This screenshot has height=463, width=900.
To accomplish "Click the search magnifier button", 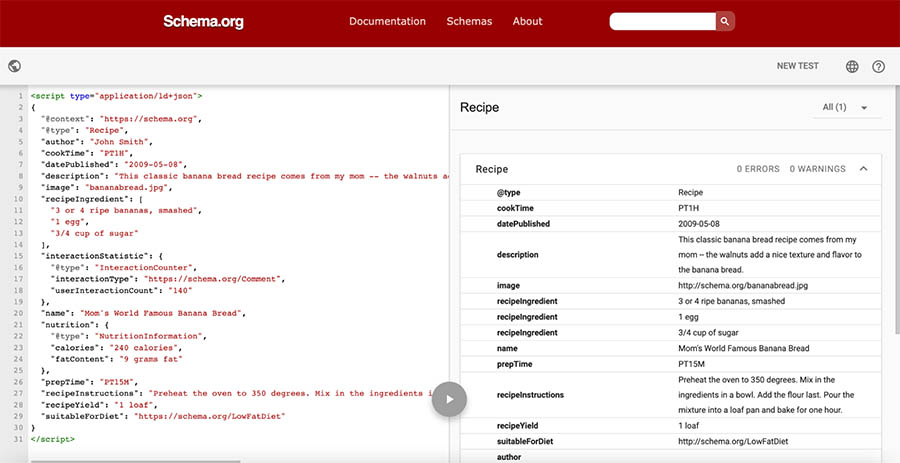I will click(725, 21).
